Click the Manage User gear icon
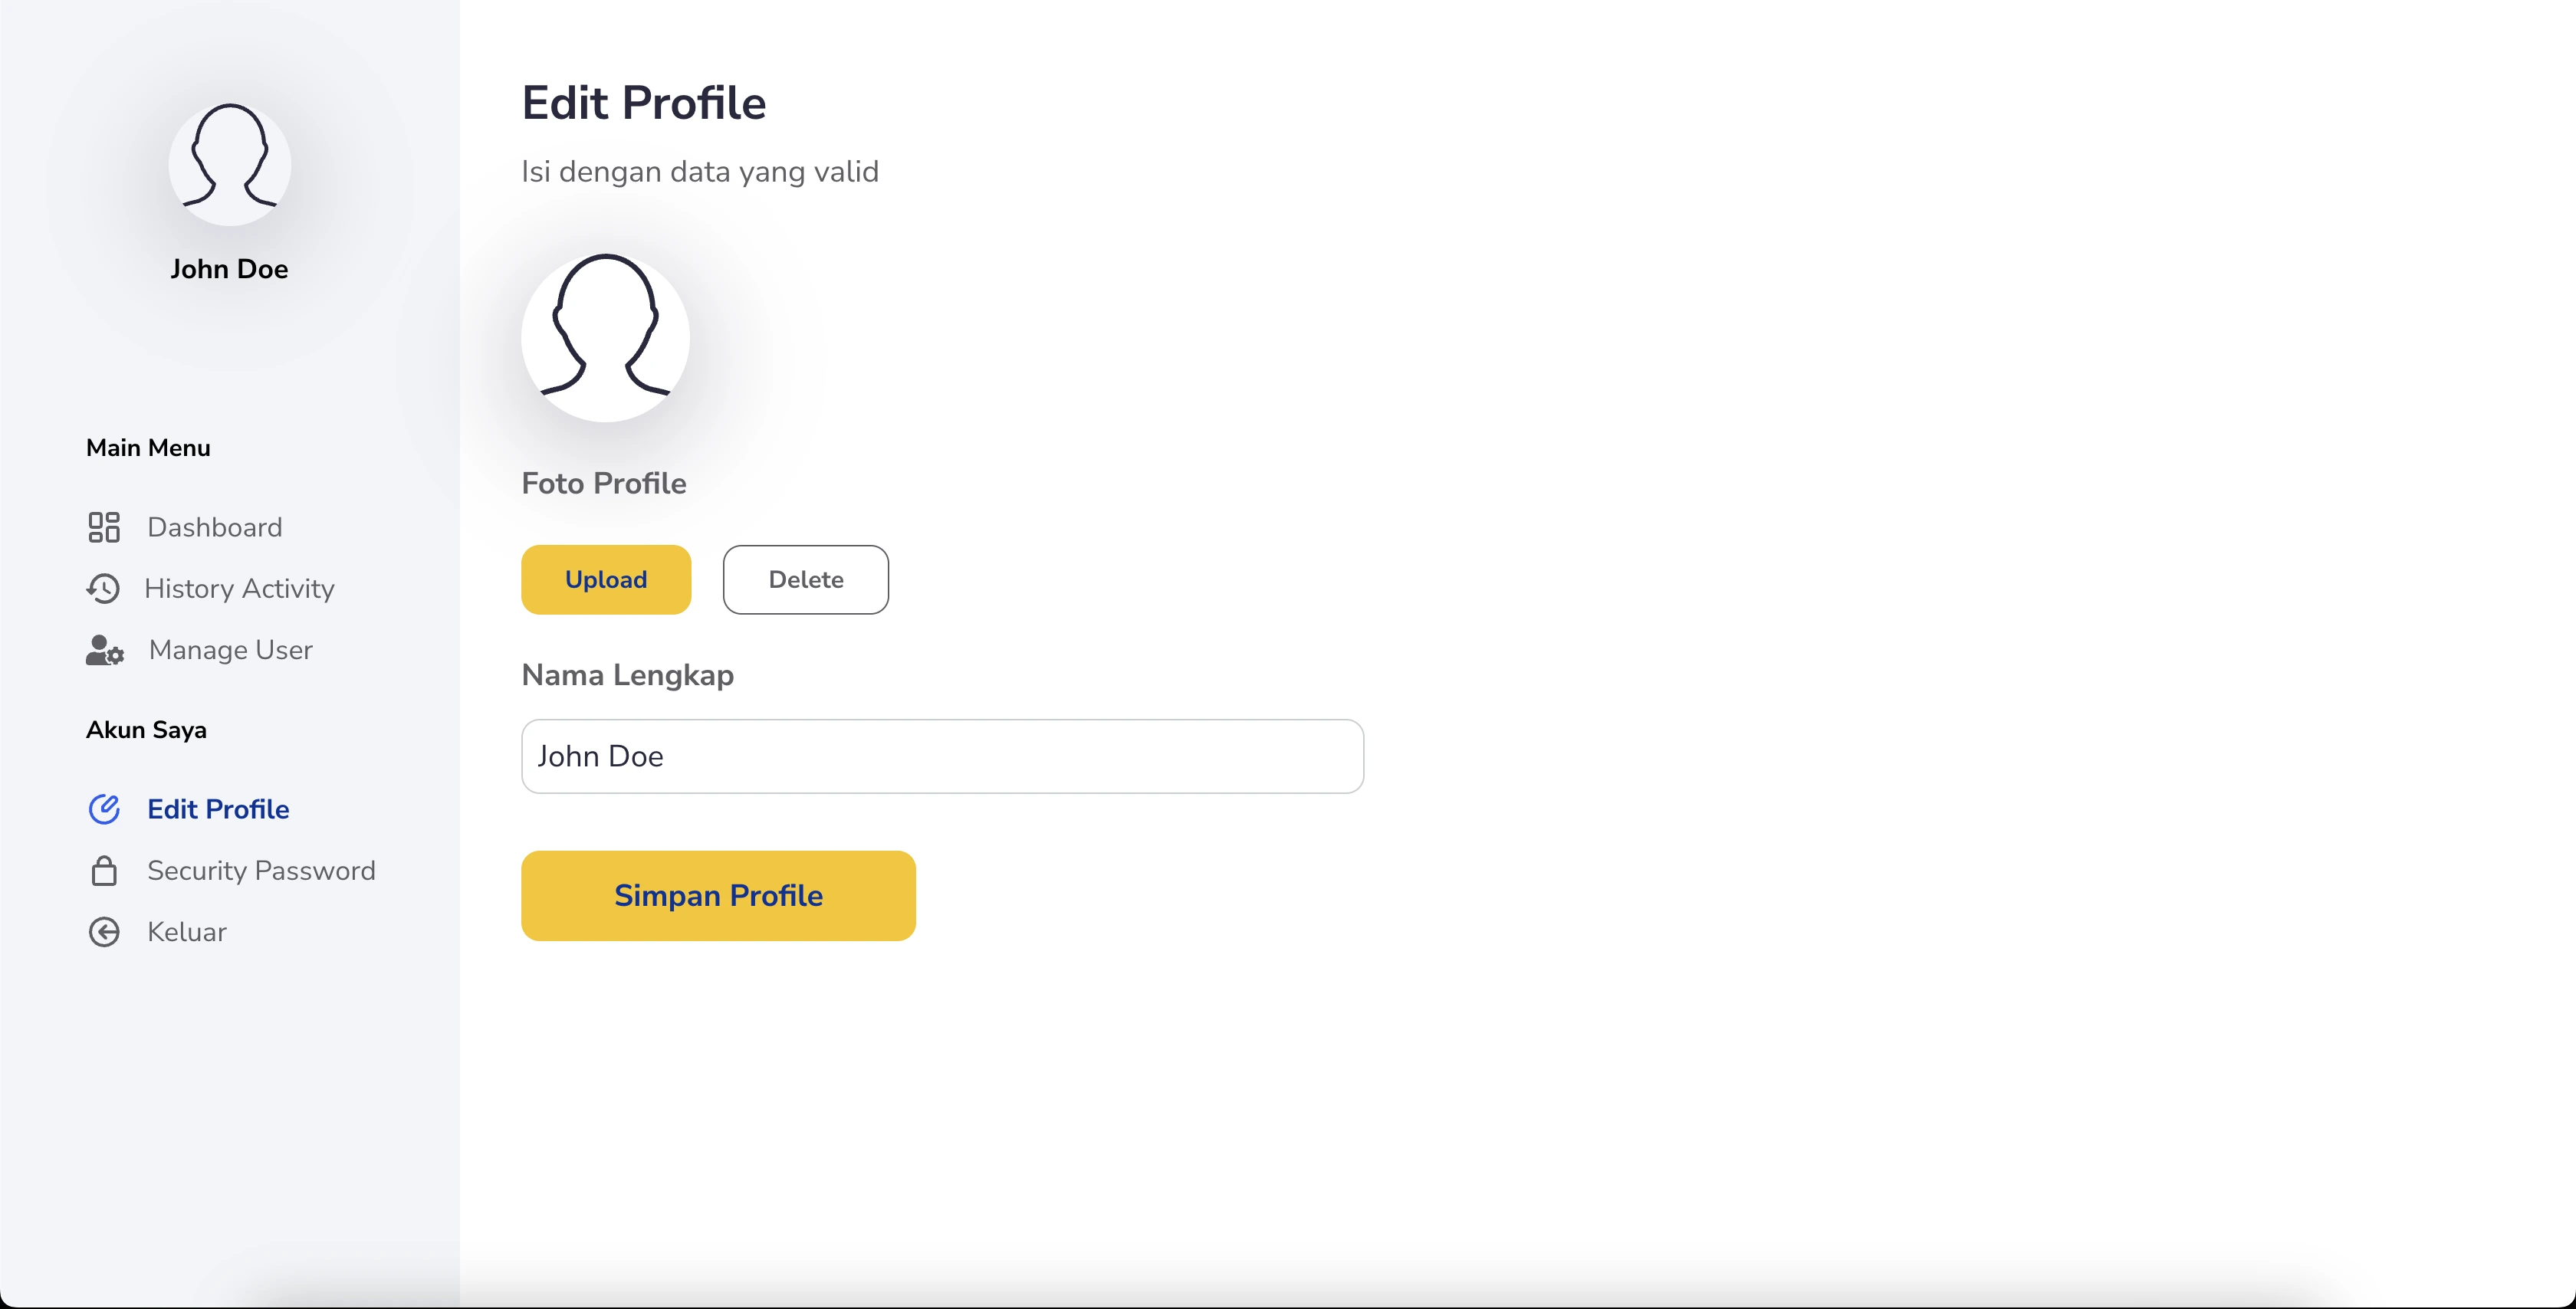2576x1309 pixels. click(x=105, y=650)
